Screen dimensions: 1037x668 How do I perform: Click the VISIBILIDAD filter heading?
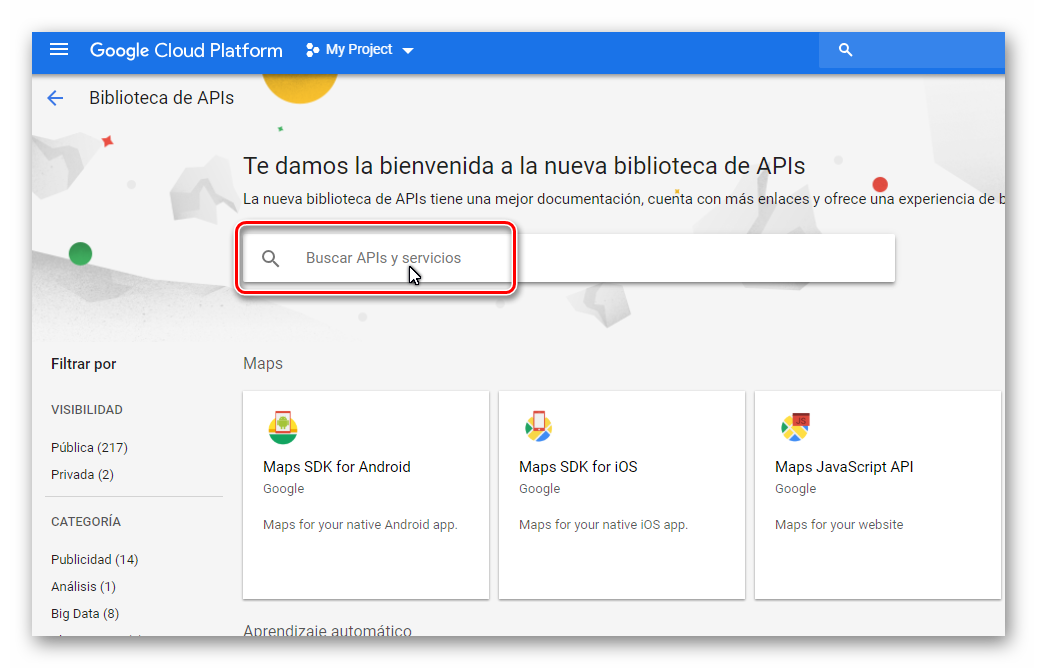(87, 410)
